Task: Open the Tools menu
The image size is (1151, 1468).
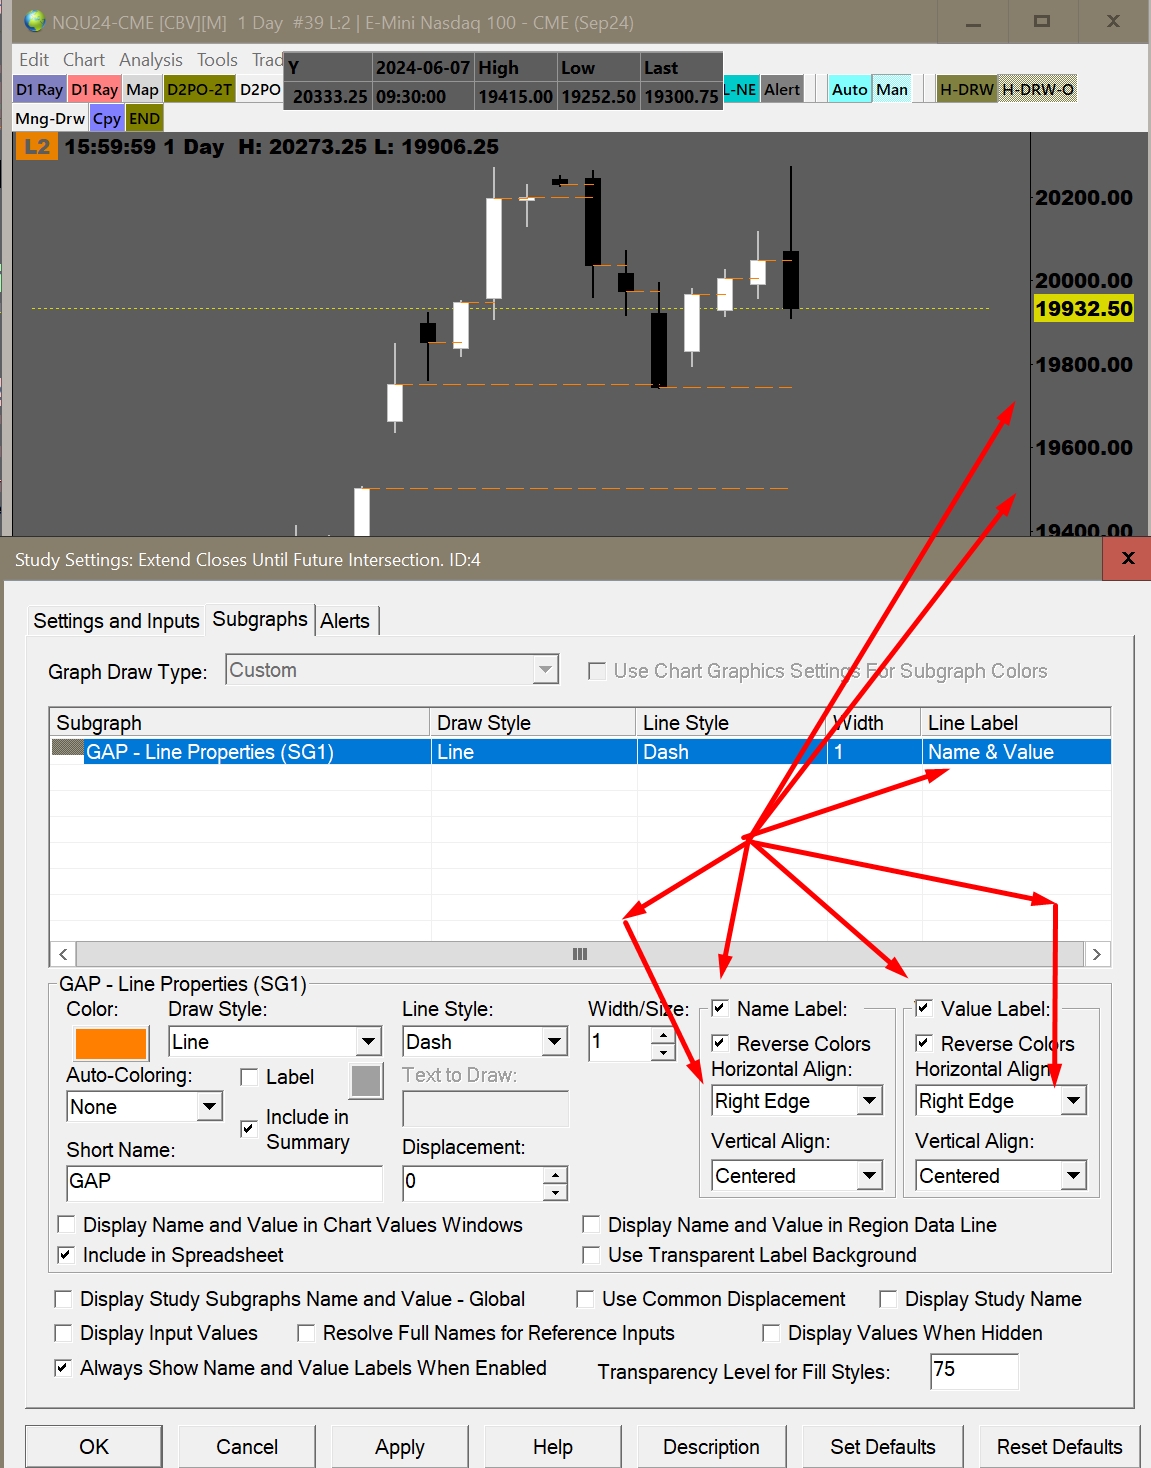Action: tap(217, 60)
